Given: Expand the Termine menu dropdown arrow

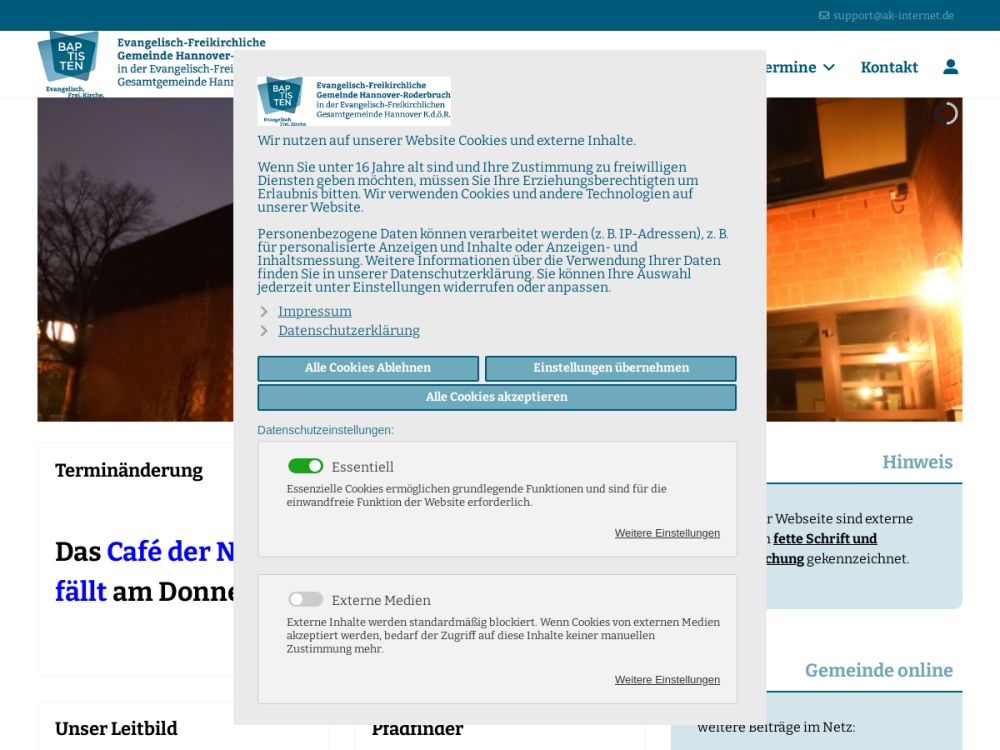Looking at the screenshot, I should [x=828, y=68].
